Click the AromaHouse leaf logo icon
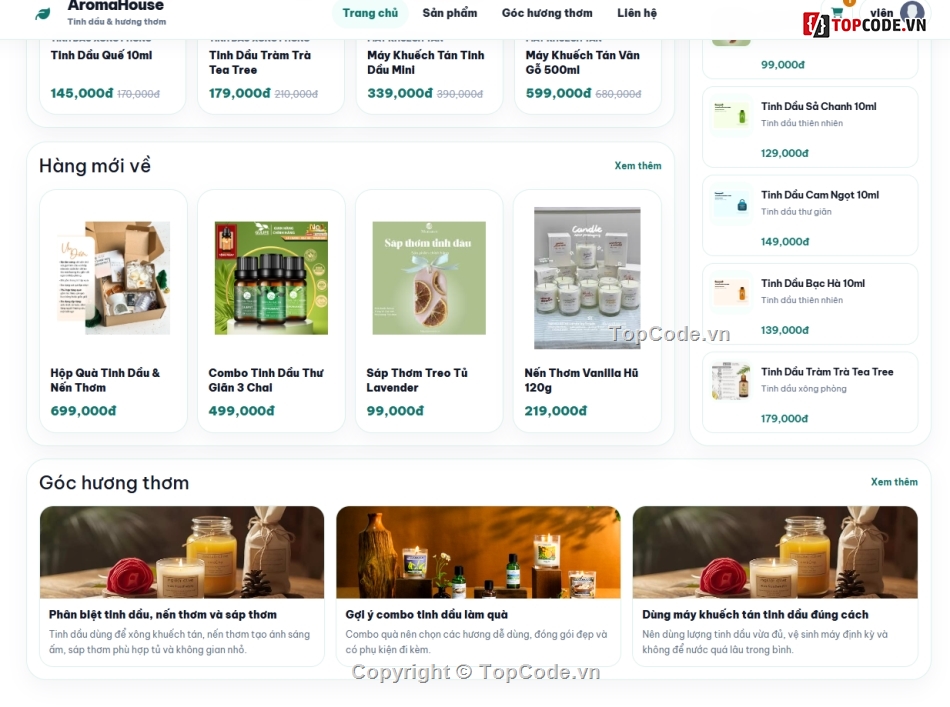This screenshot has width=950, height=707. pos(42,13)
